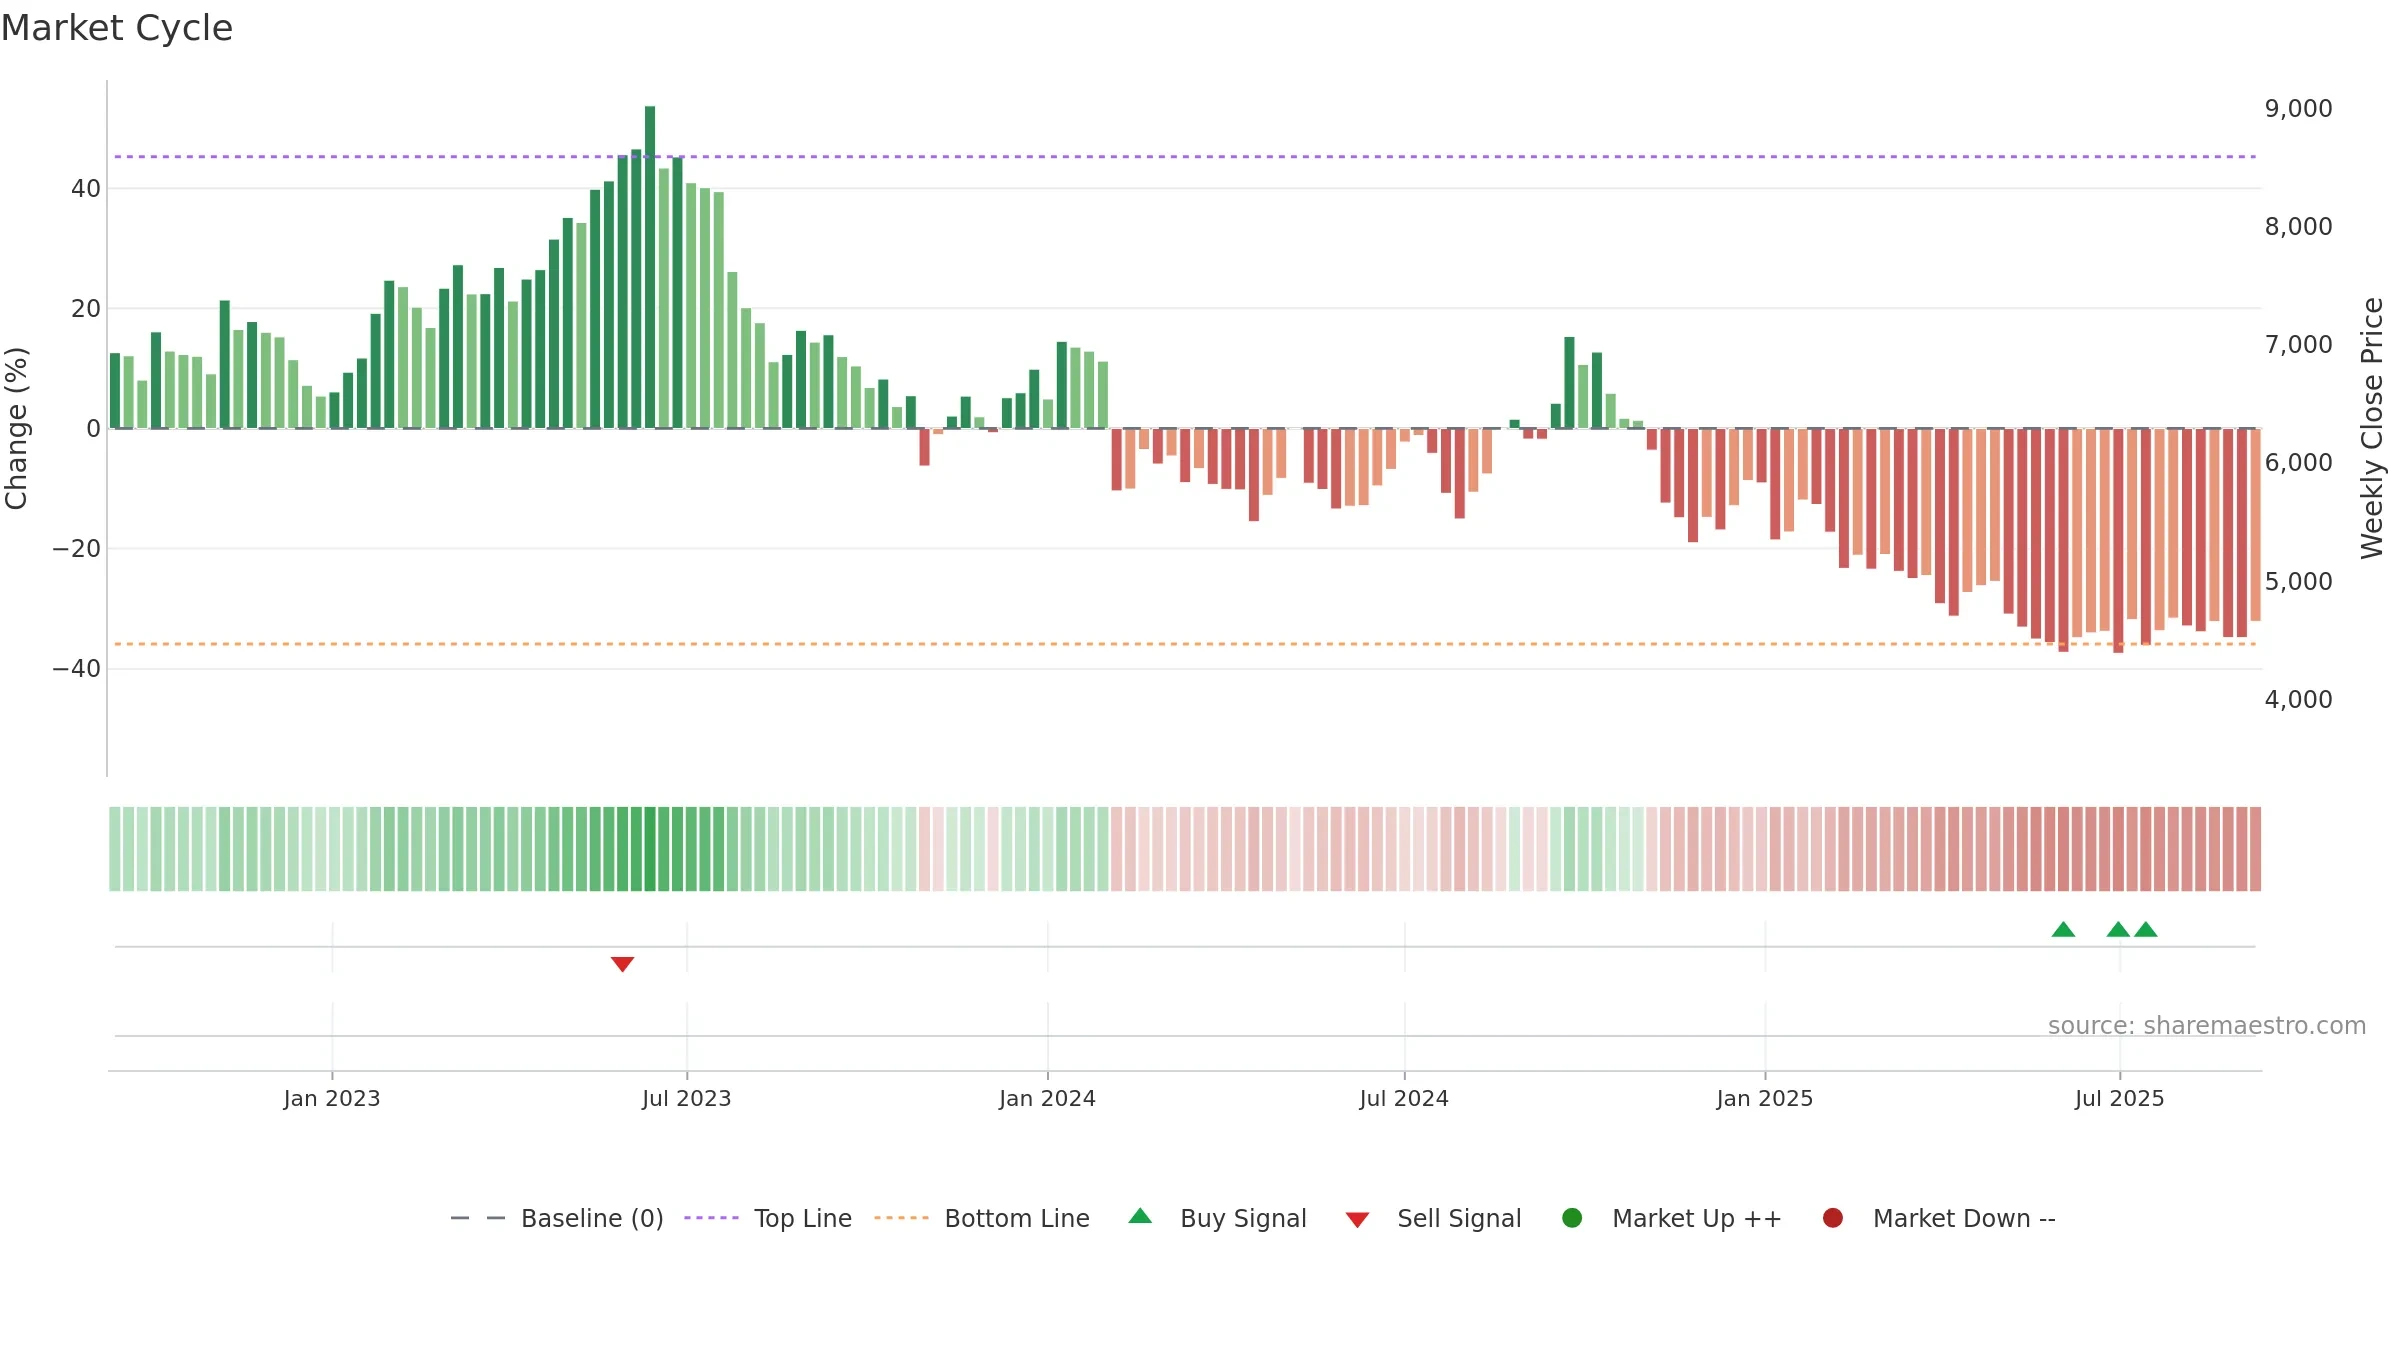Viewport: 2400px width, 1350px height.
Task: Click the Jul 2025 axis label
Action: point(2120,1098)
